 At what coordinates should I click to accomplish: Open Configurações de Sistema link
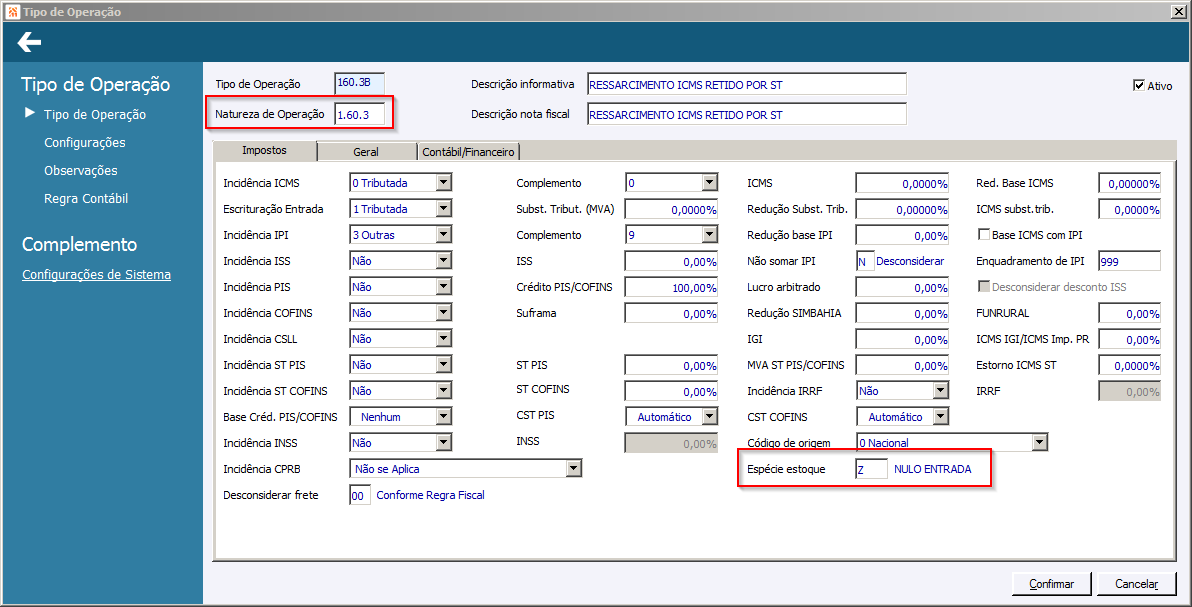click(96, 275)
